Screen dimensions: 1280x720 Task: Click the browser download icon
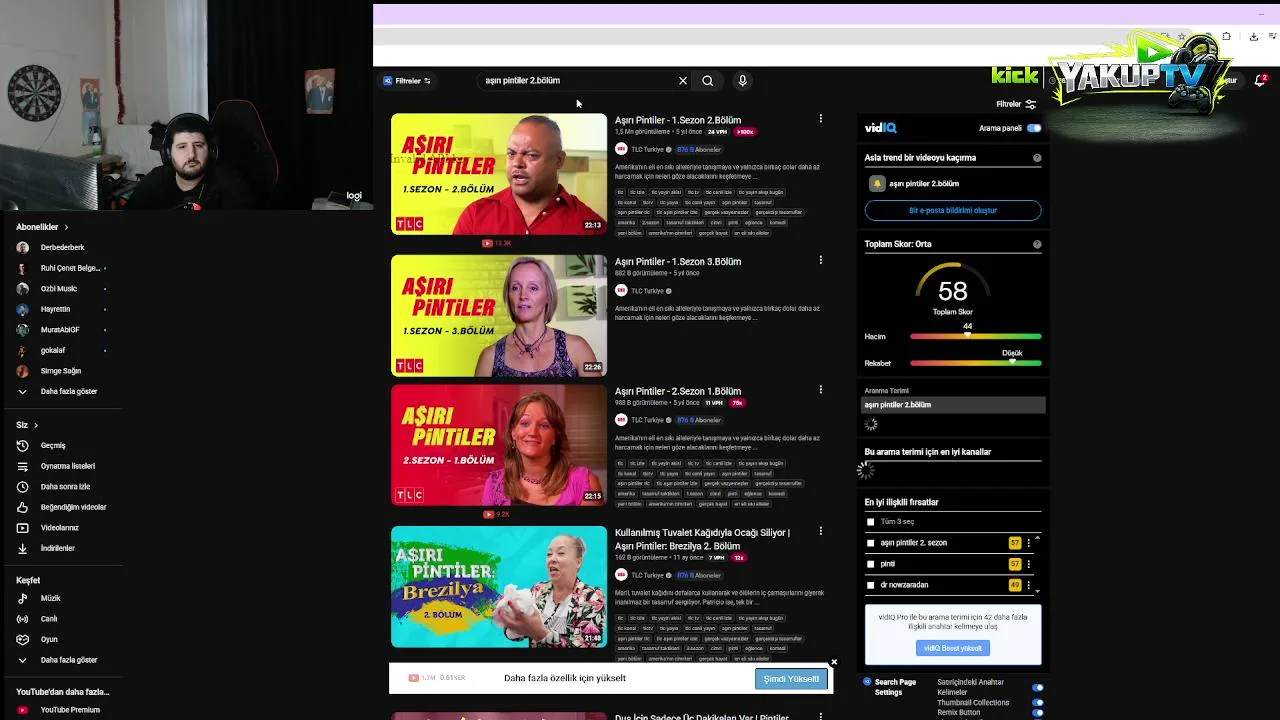[1253, 37]
